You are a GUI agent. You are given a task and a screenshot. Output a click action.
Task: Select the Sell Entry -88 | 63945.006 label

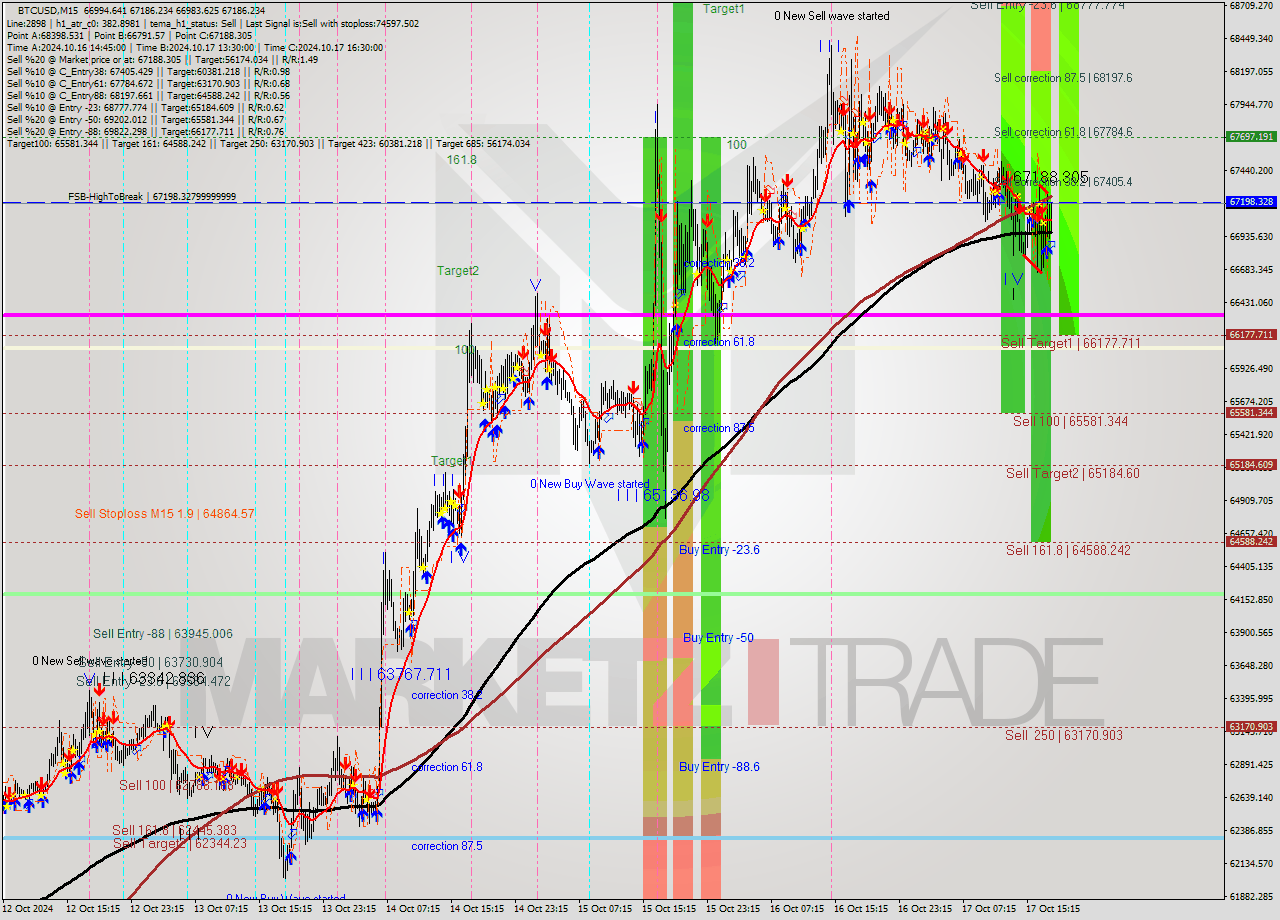tap(163, 634)
